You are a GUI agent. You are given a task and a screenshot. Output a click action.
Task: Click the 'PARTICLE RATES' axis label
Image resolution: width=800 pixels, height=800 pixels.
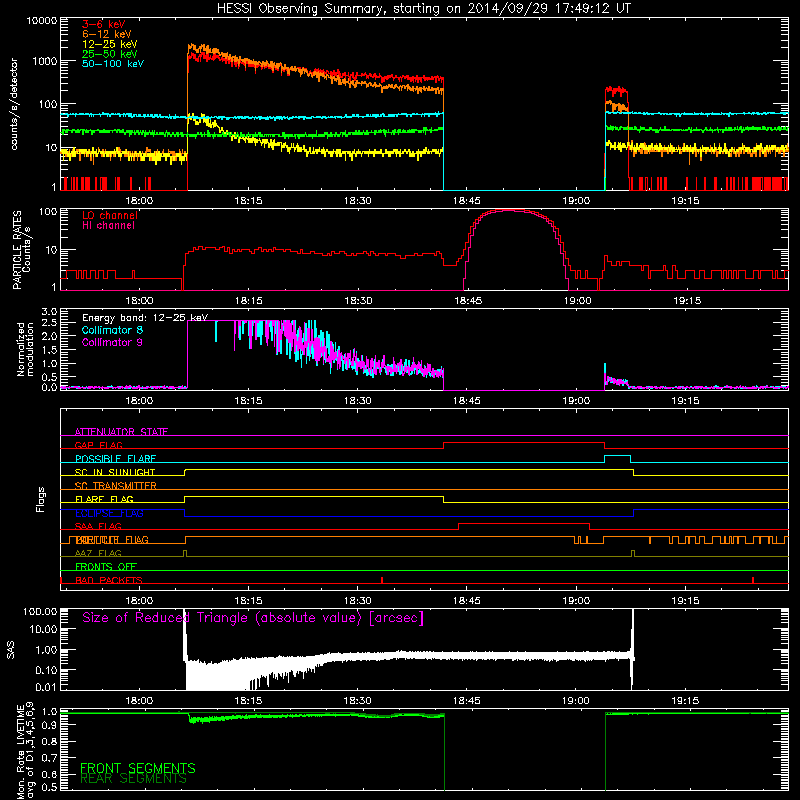point(17,250)
